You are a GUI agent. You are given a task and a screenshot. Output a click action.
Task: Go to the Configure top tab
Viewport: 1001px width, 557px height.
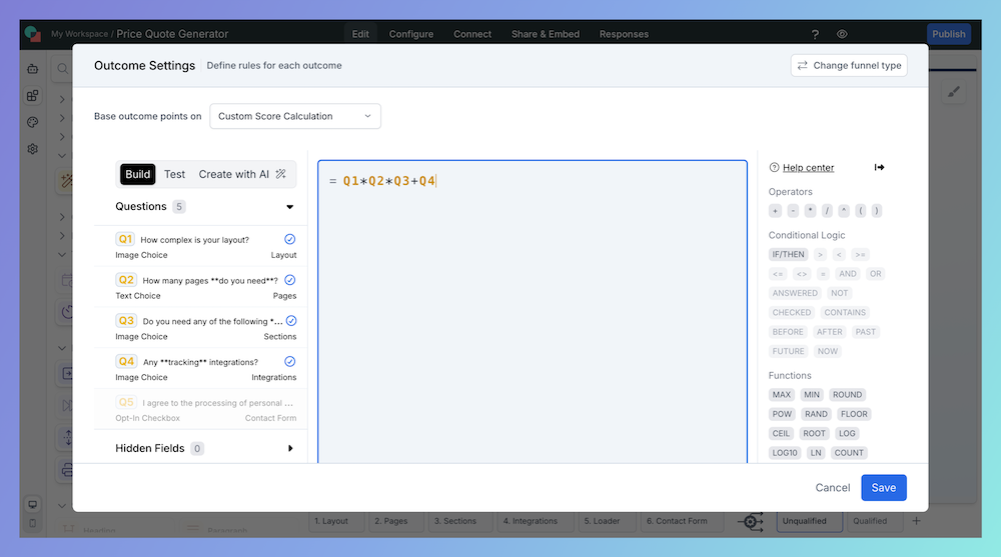tap(411, 34)
